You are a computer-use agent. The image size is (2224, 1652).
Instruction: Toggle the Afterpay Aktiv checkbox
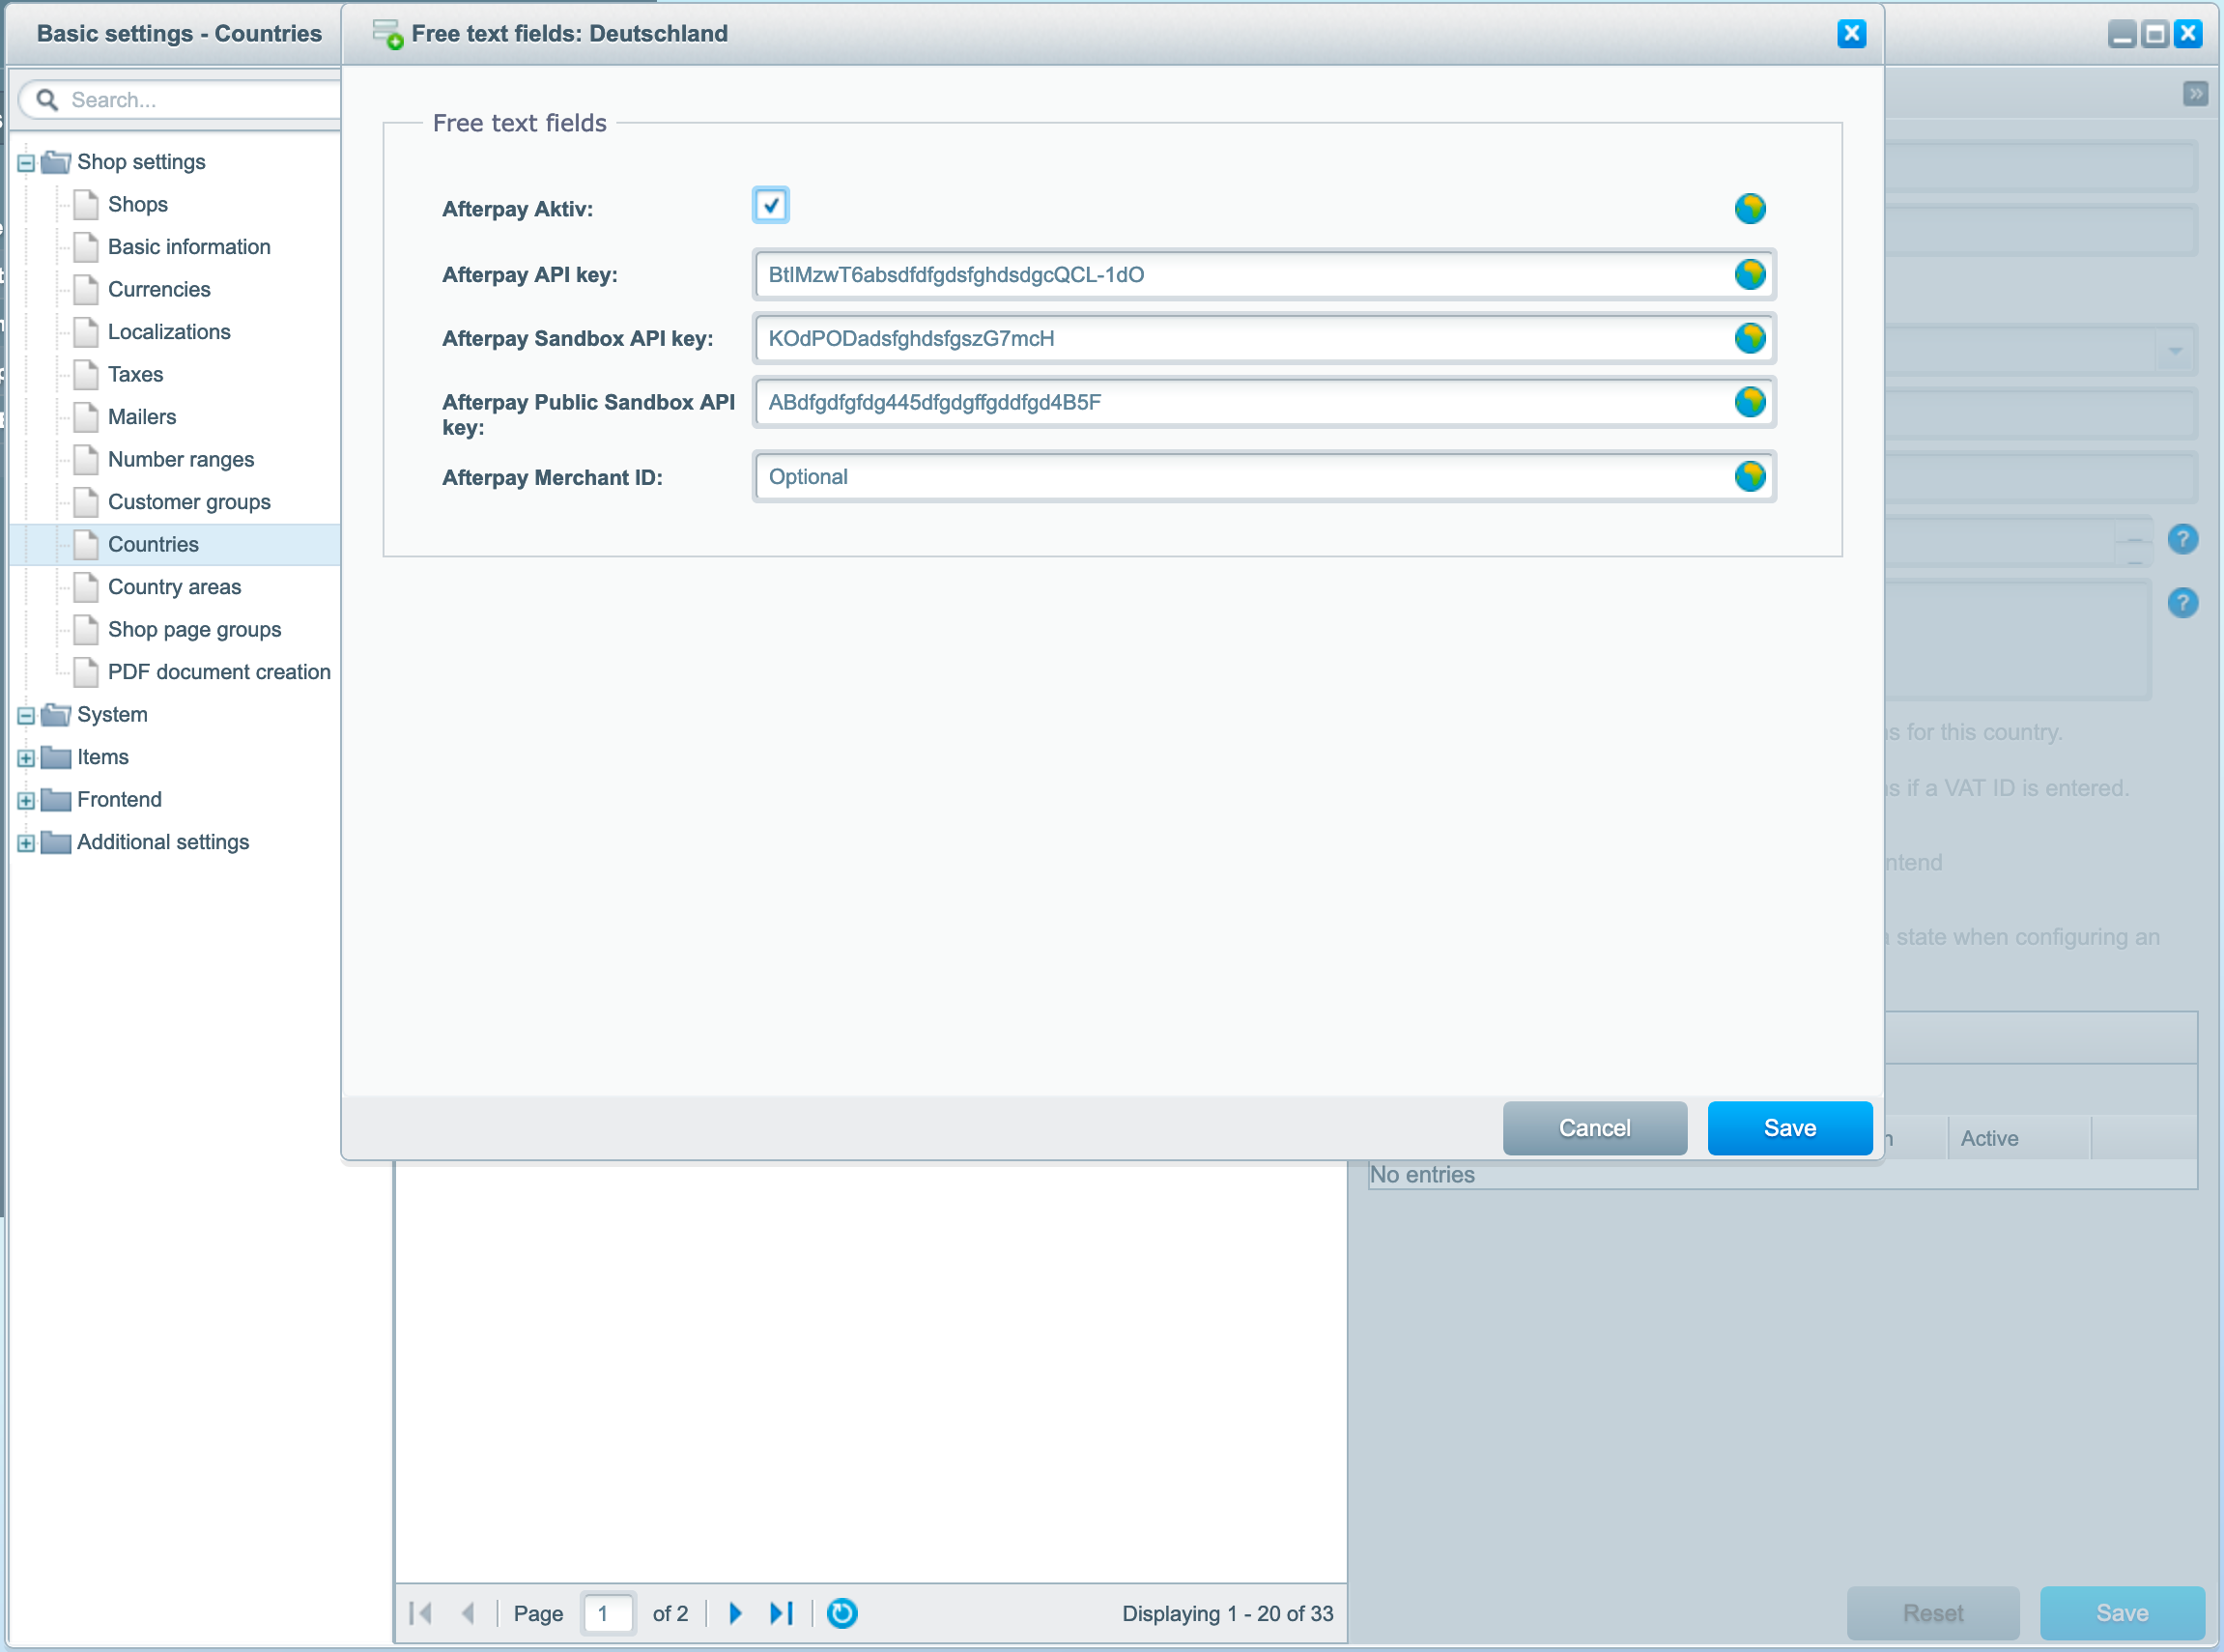(x=770, y=206)
